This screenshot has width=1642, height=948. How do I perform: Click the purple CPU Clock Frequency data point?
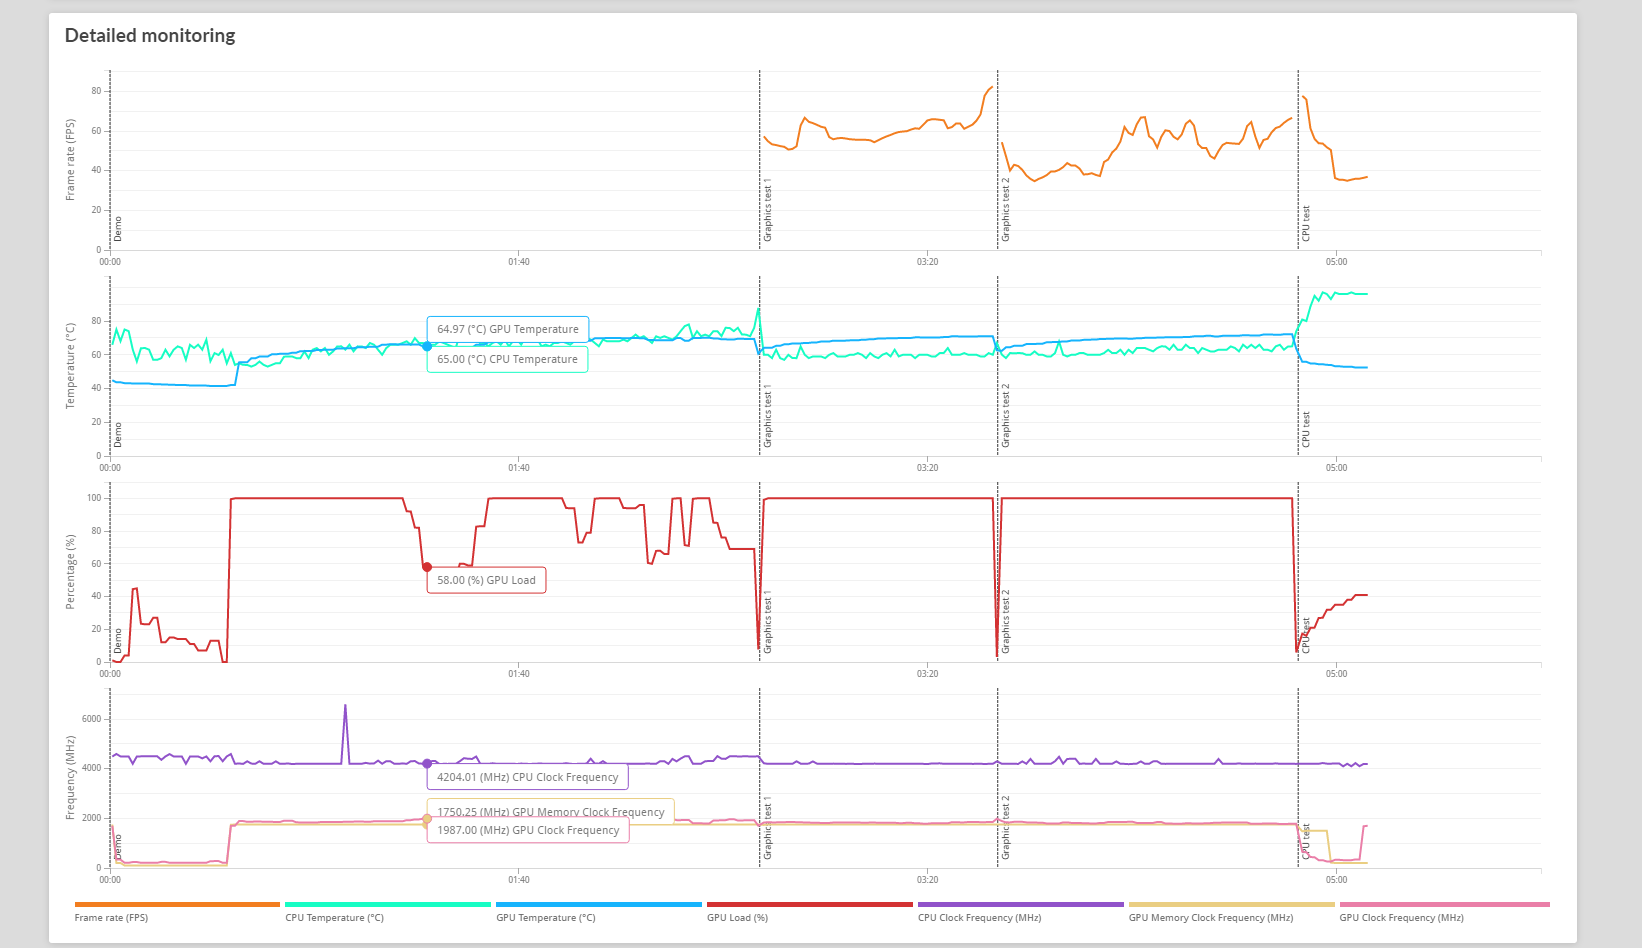427,763
